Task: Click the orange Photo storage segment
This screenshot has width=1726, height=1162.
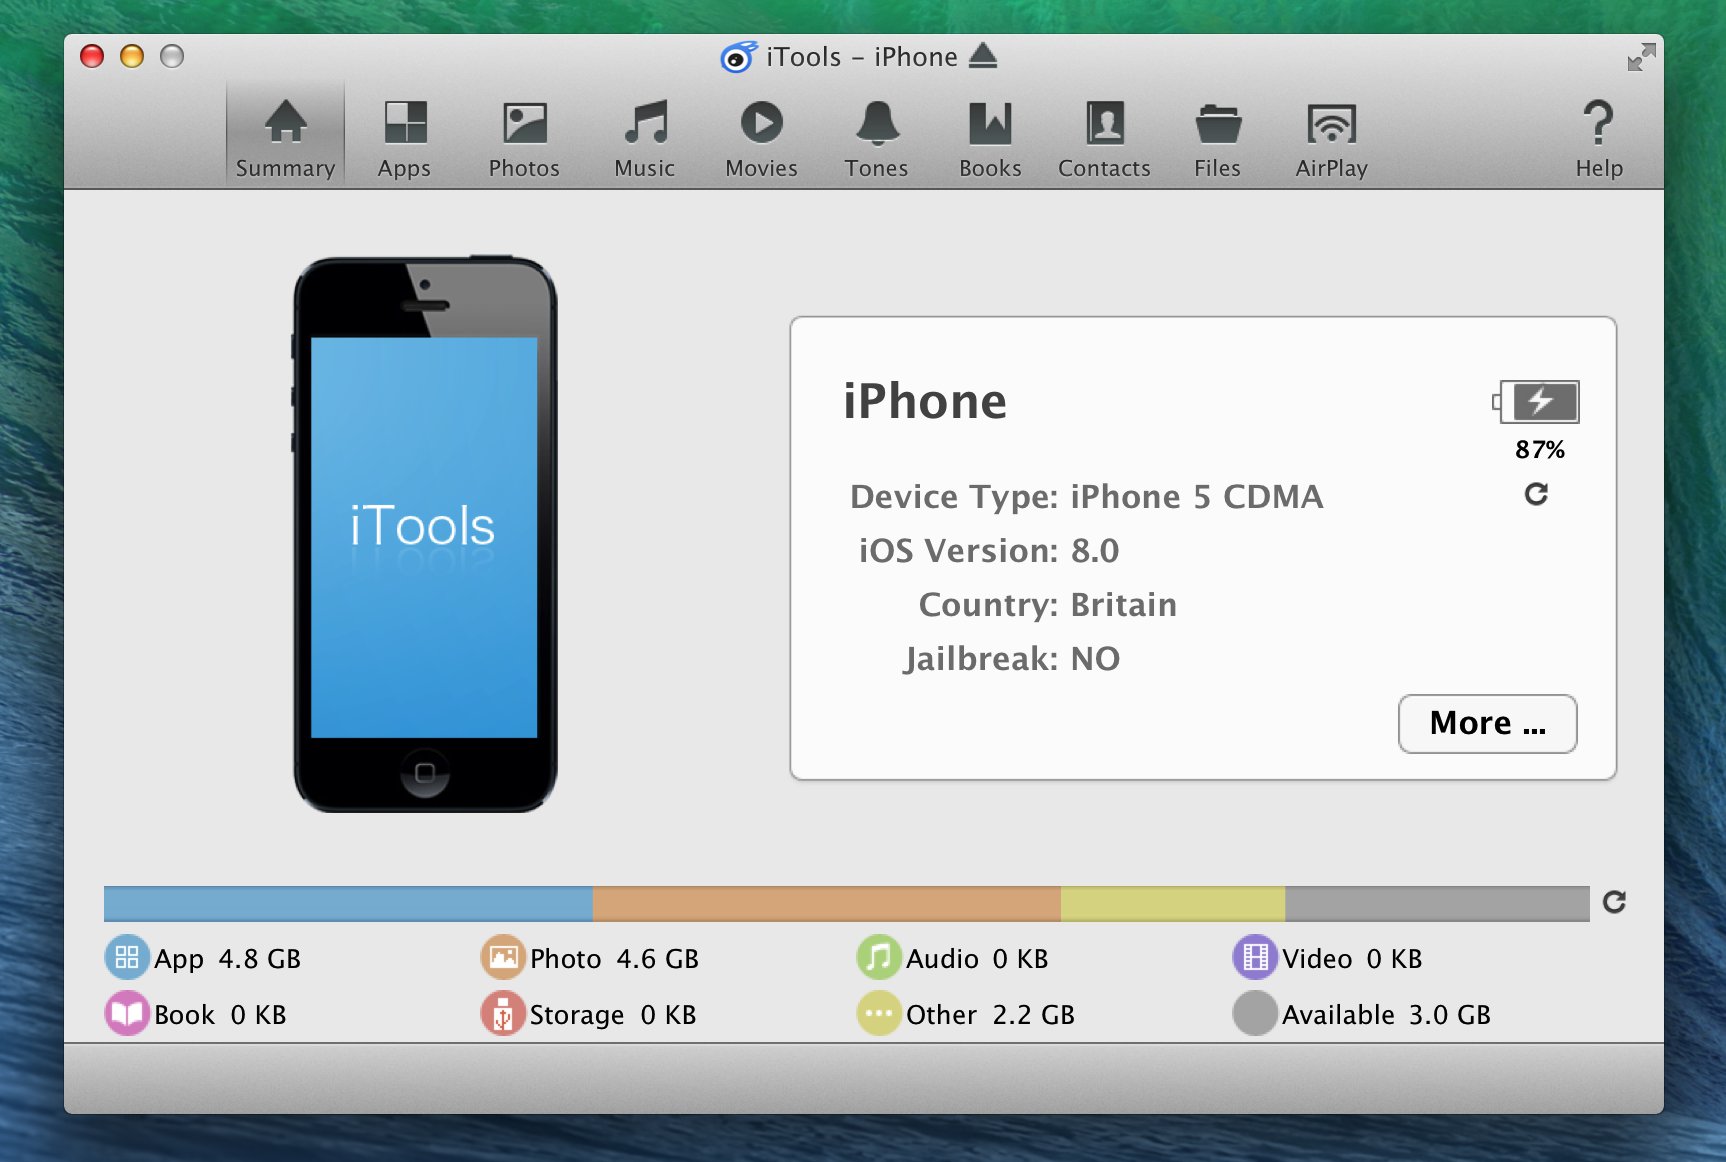Action: (x=826, y=903)
